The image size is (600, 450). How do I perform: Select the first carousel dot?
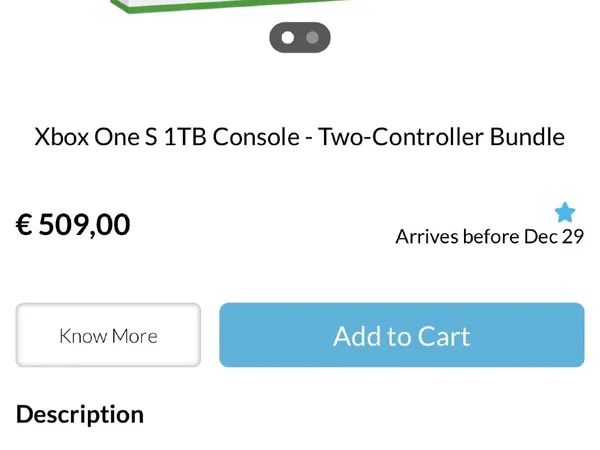click(288, 38)
